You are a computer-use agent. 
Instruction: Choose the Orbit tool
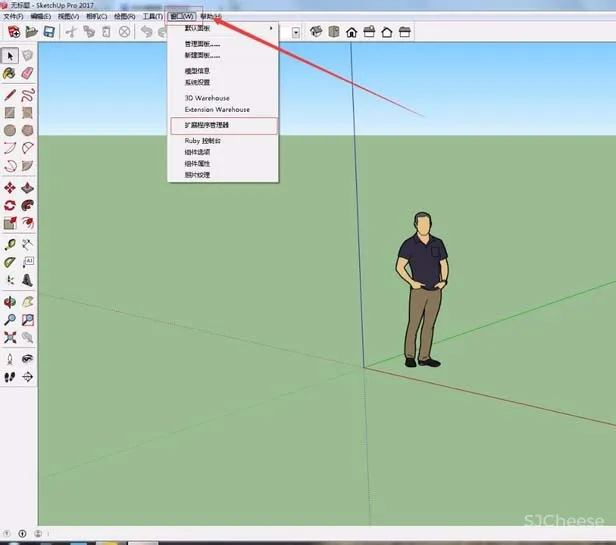[10, 301]
